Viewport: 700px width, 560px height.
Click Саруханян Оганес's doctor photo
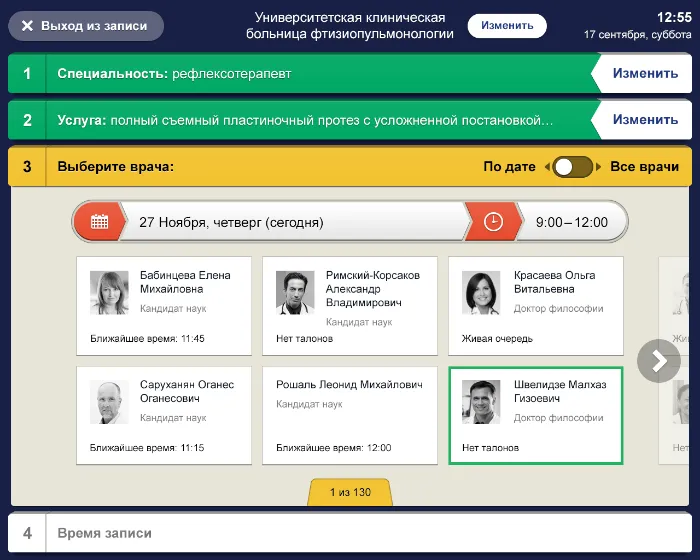[109, 402]
